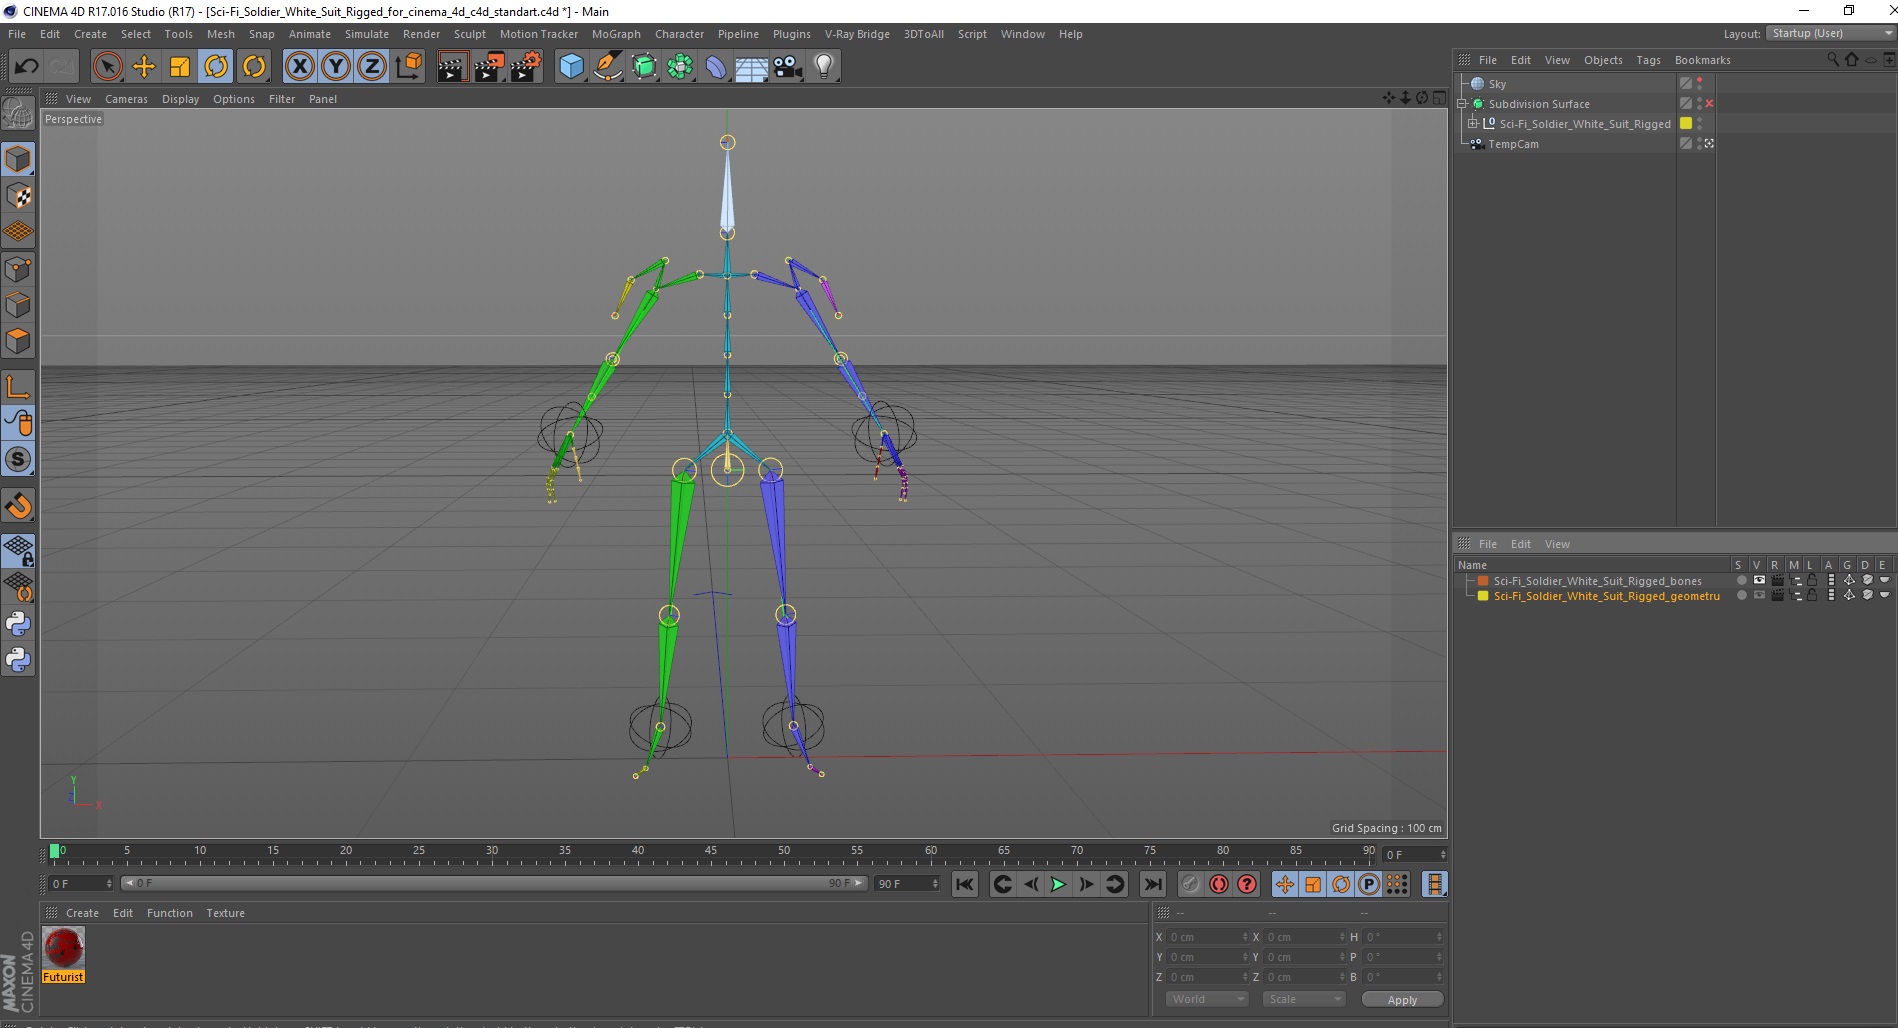Open the Object Manager Tags menu
The image size is (1898, 1028).
[1648, 60]
